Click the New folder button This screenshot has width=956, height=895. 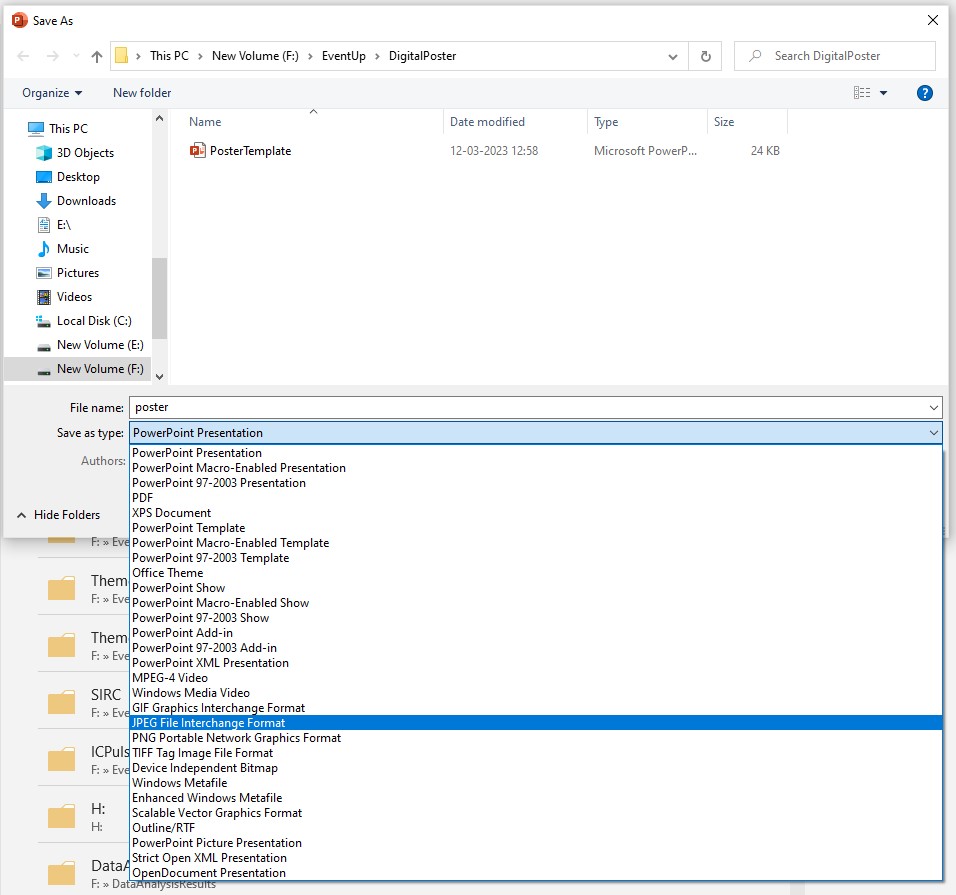142,93
